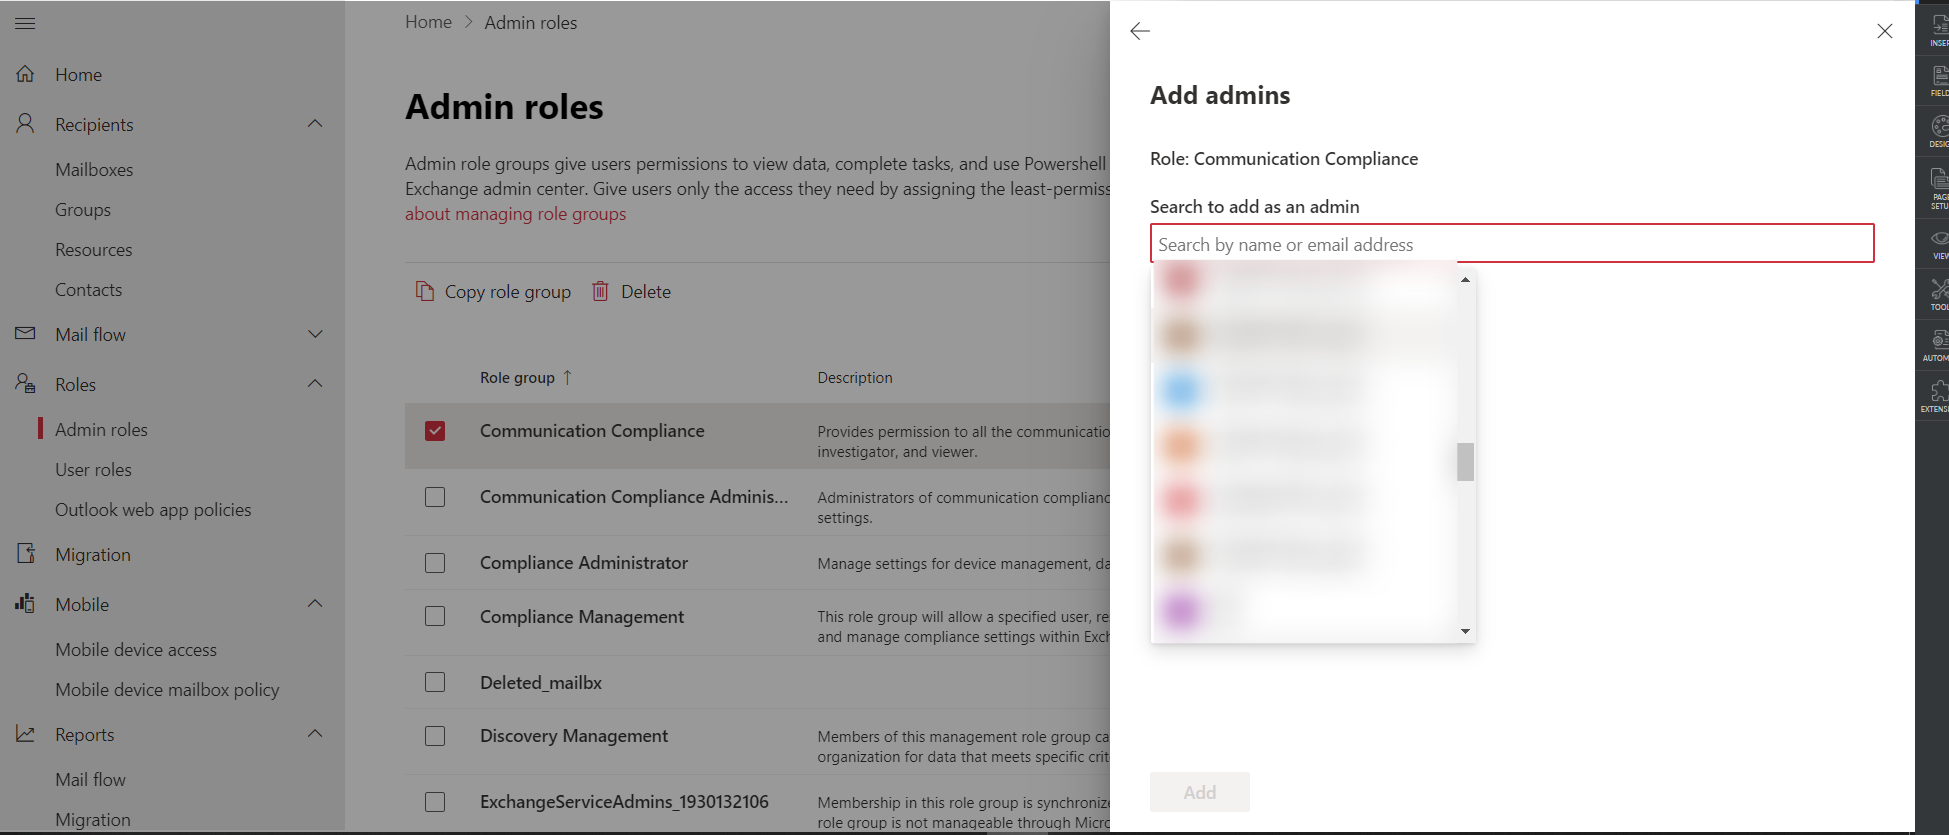Open User roles in the sidebar

point(93,469)
